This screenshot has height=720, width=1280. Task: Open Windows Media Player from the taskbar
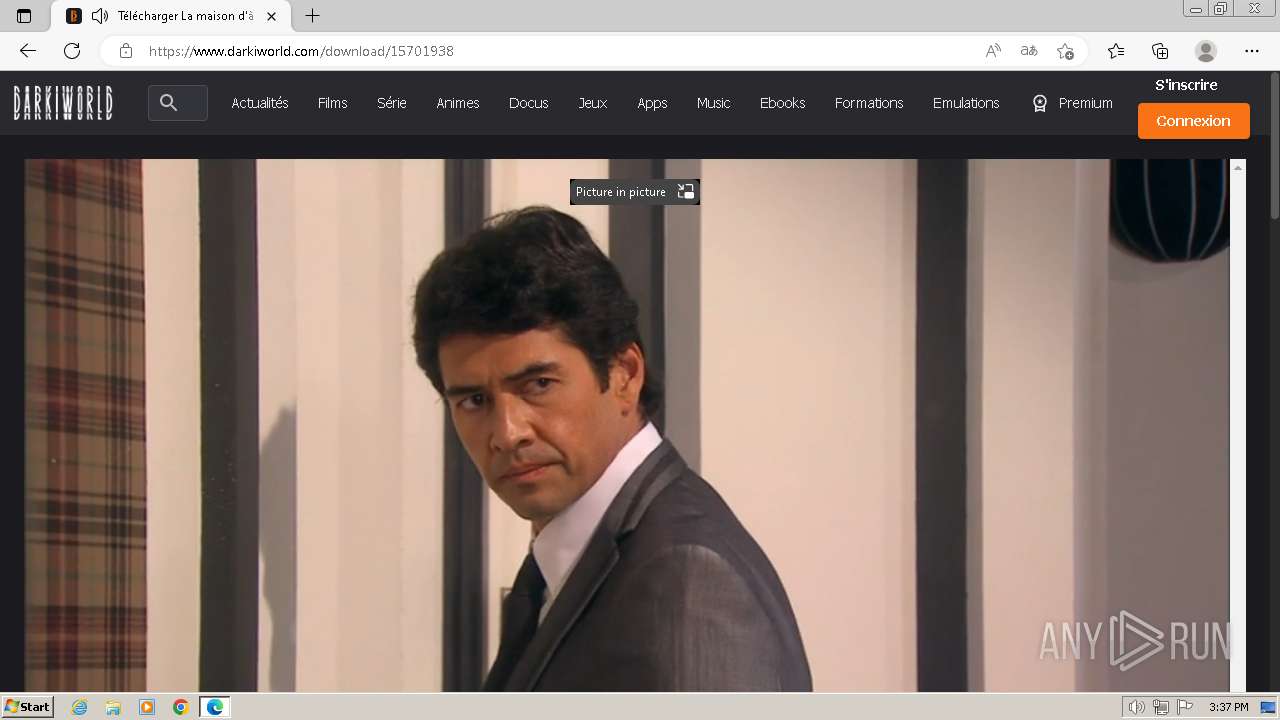point(147,707)
